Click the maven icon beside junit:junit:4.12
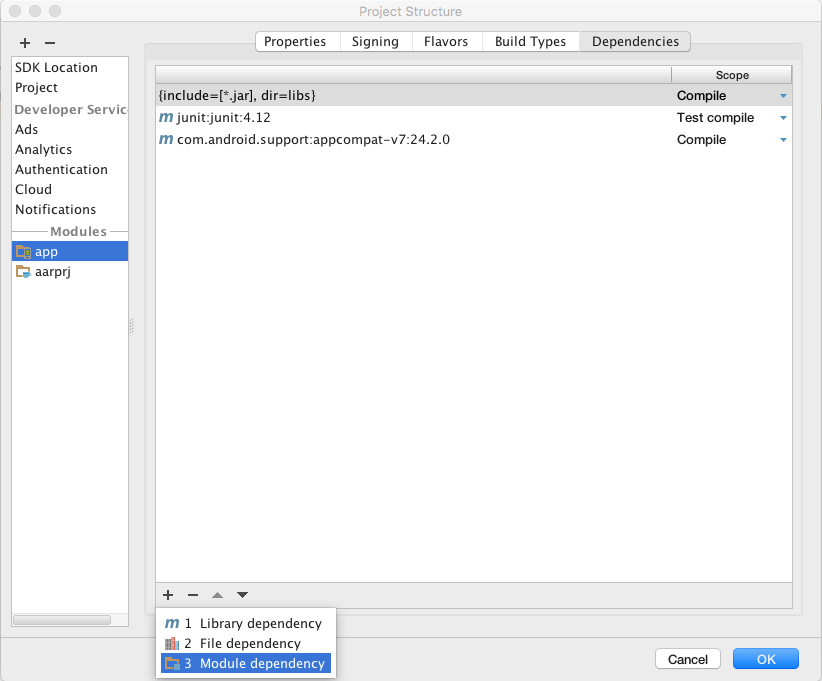 (166, 117)
